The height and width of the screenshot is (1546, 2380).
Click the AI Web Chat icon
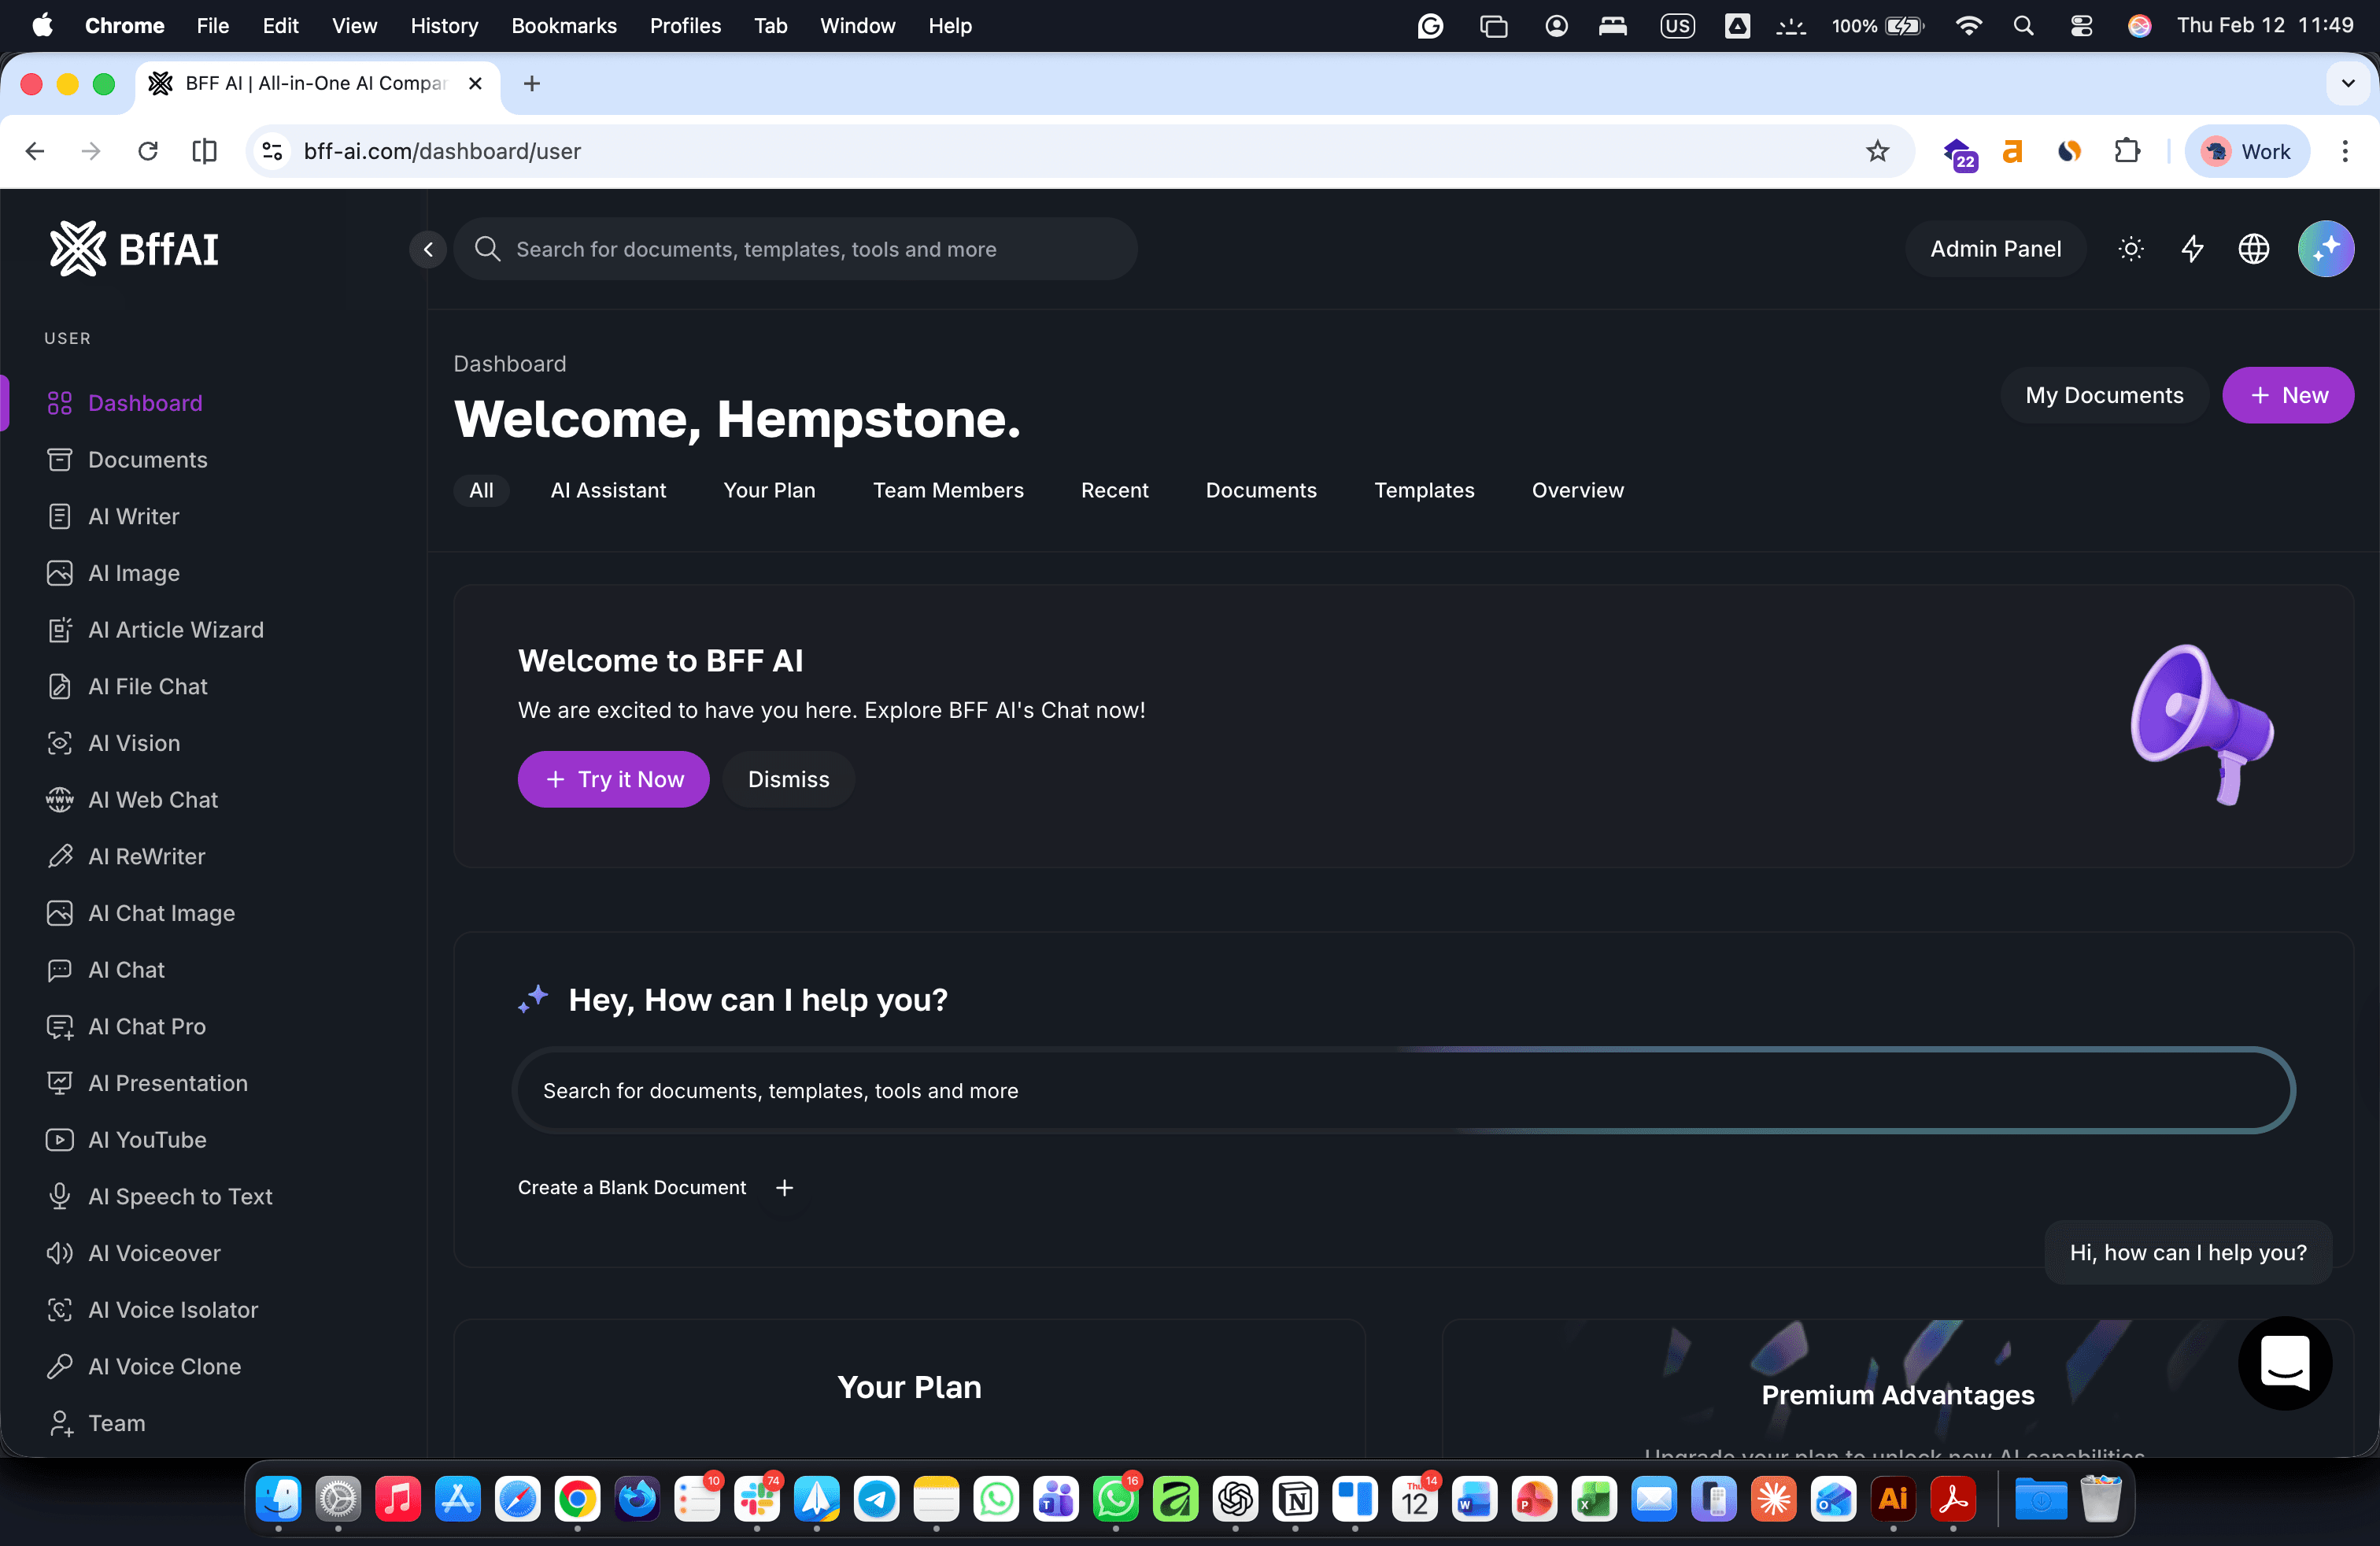coord(60,800)
